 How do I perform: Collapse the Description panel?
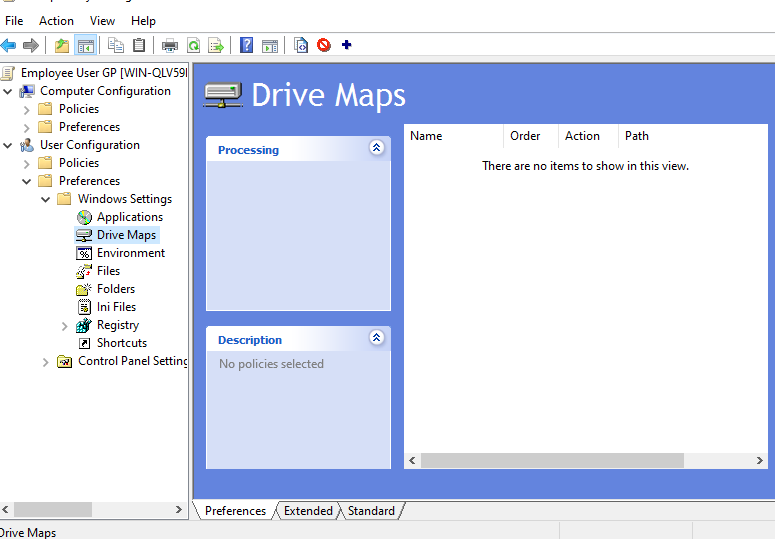[x=376, y=338]
